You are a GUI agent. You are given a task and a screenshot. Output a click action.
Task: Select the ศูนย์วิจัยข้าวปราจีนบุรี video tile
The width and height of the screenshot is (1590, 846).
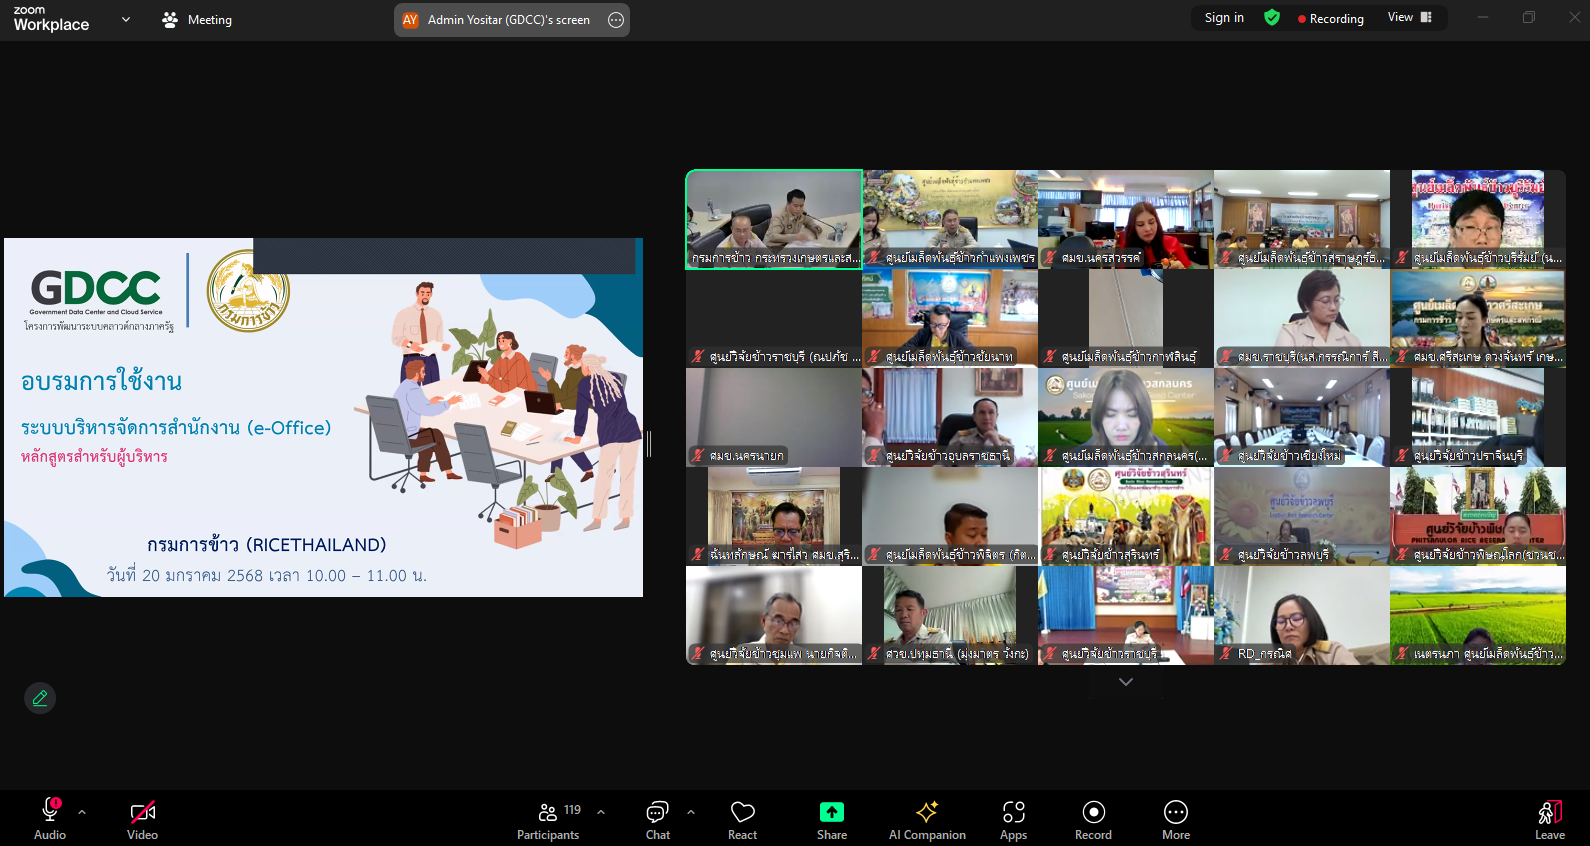pyautogui.click(x=1477, y=417)
